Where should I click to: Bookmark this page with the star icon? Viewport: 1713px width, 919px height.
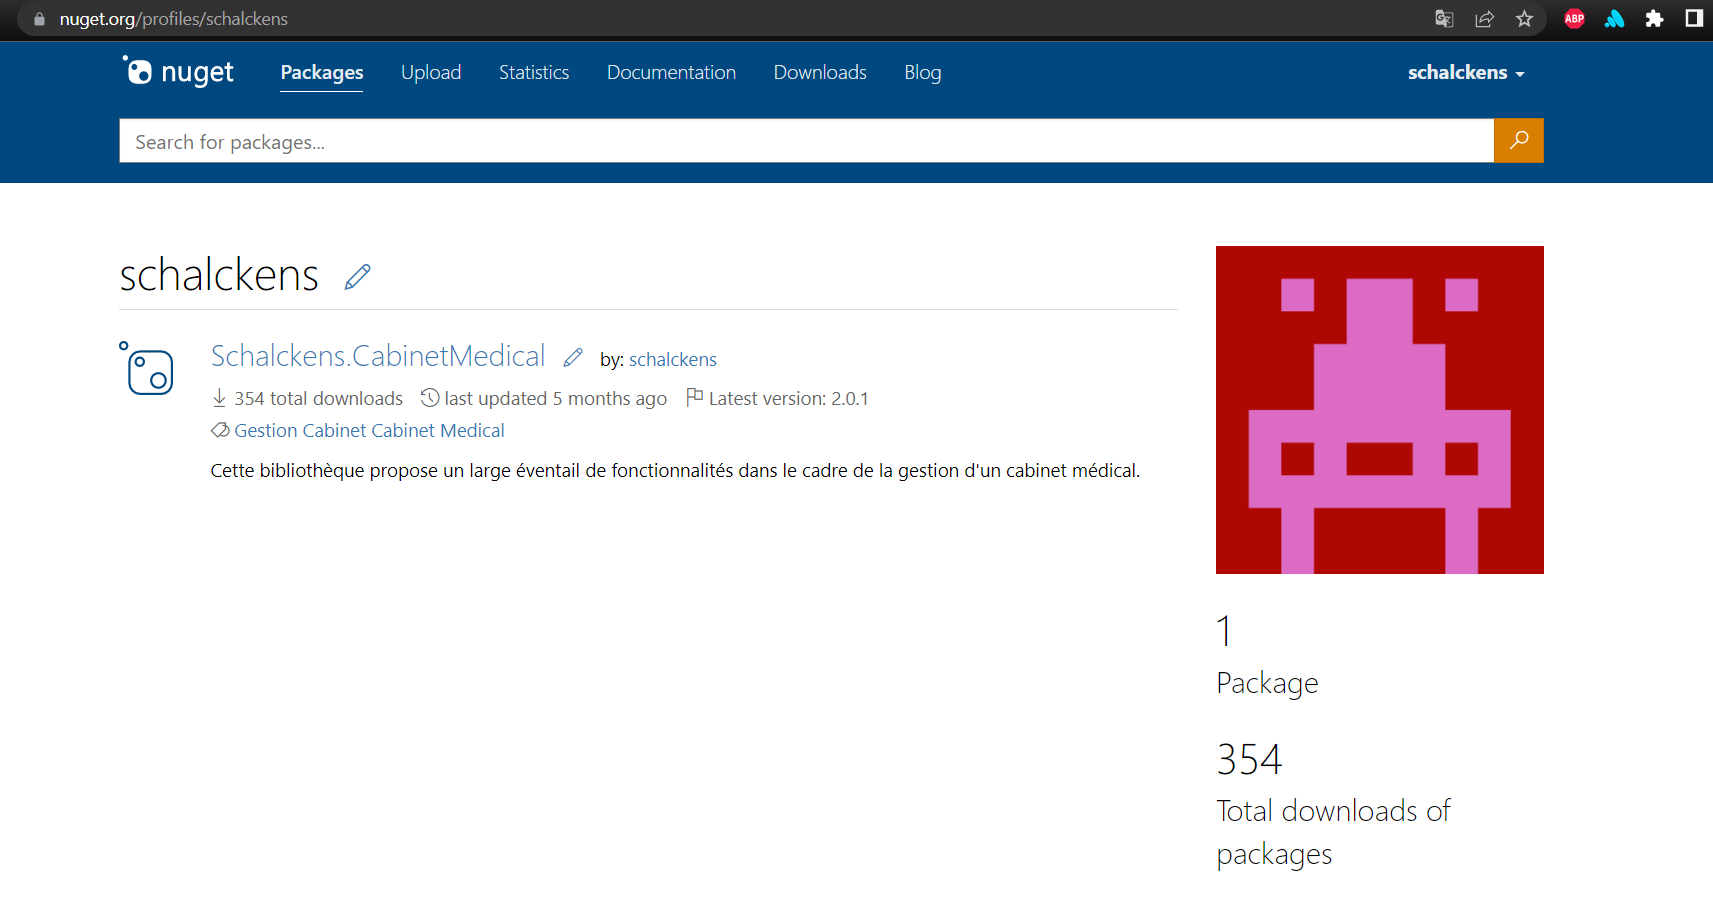click(x=1524, y=18)
